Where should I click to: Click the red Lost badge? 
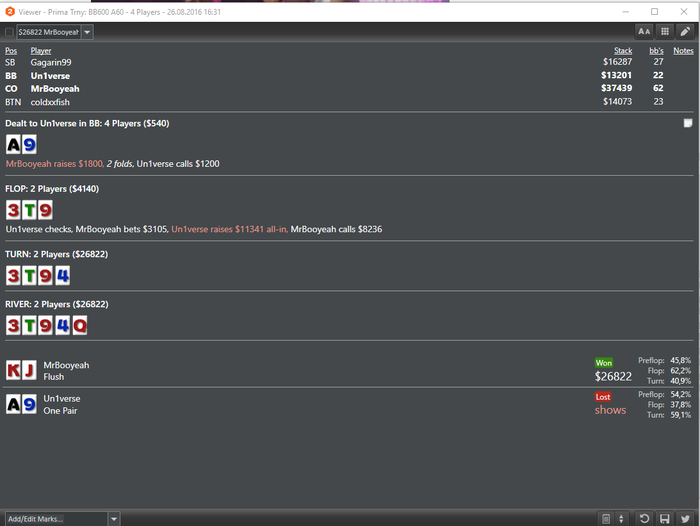603,397
